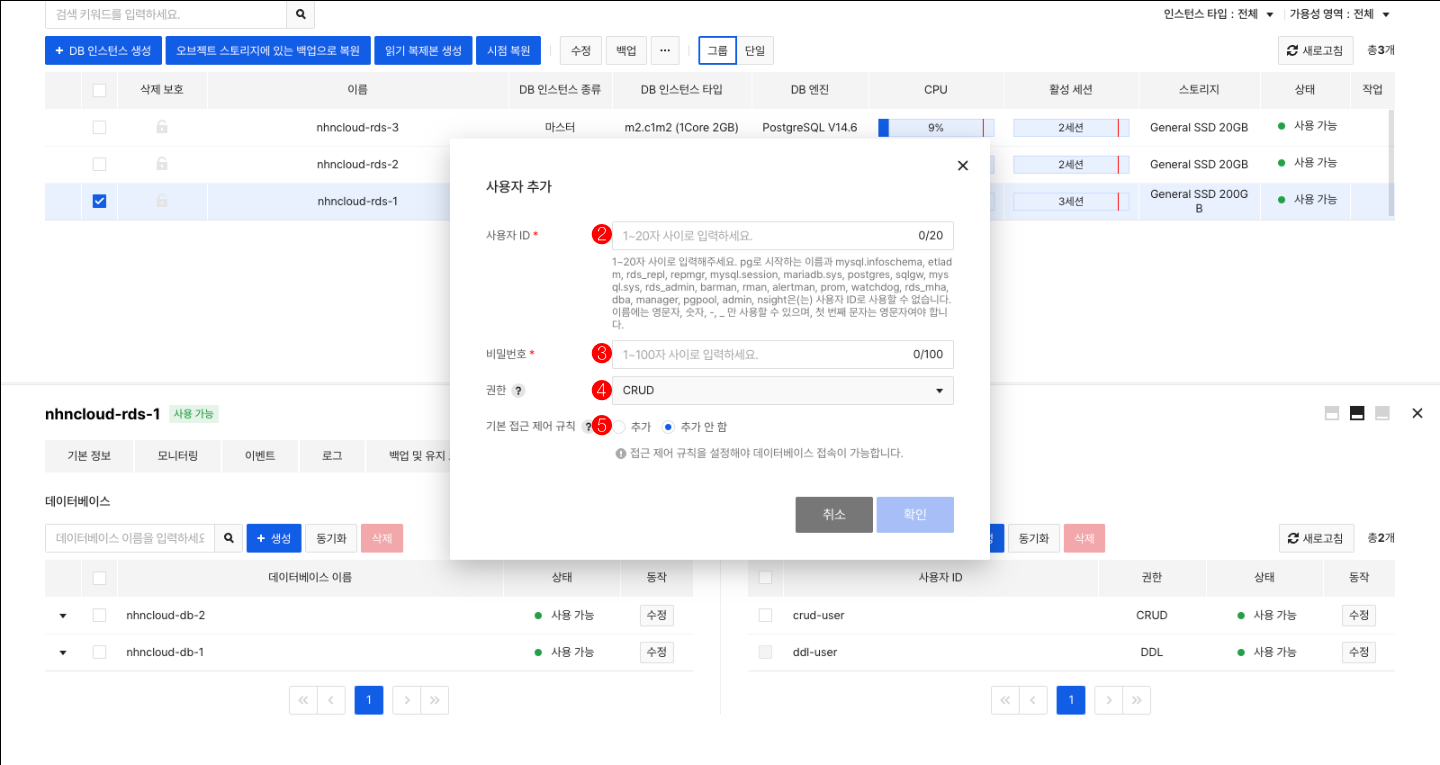Toggle select-all checkbox in instance table header
This screenshot has height=765, width=1440.
[x=99, y=90]
